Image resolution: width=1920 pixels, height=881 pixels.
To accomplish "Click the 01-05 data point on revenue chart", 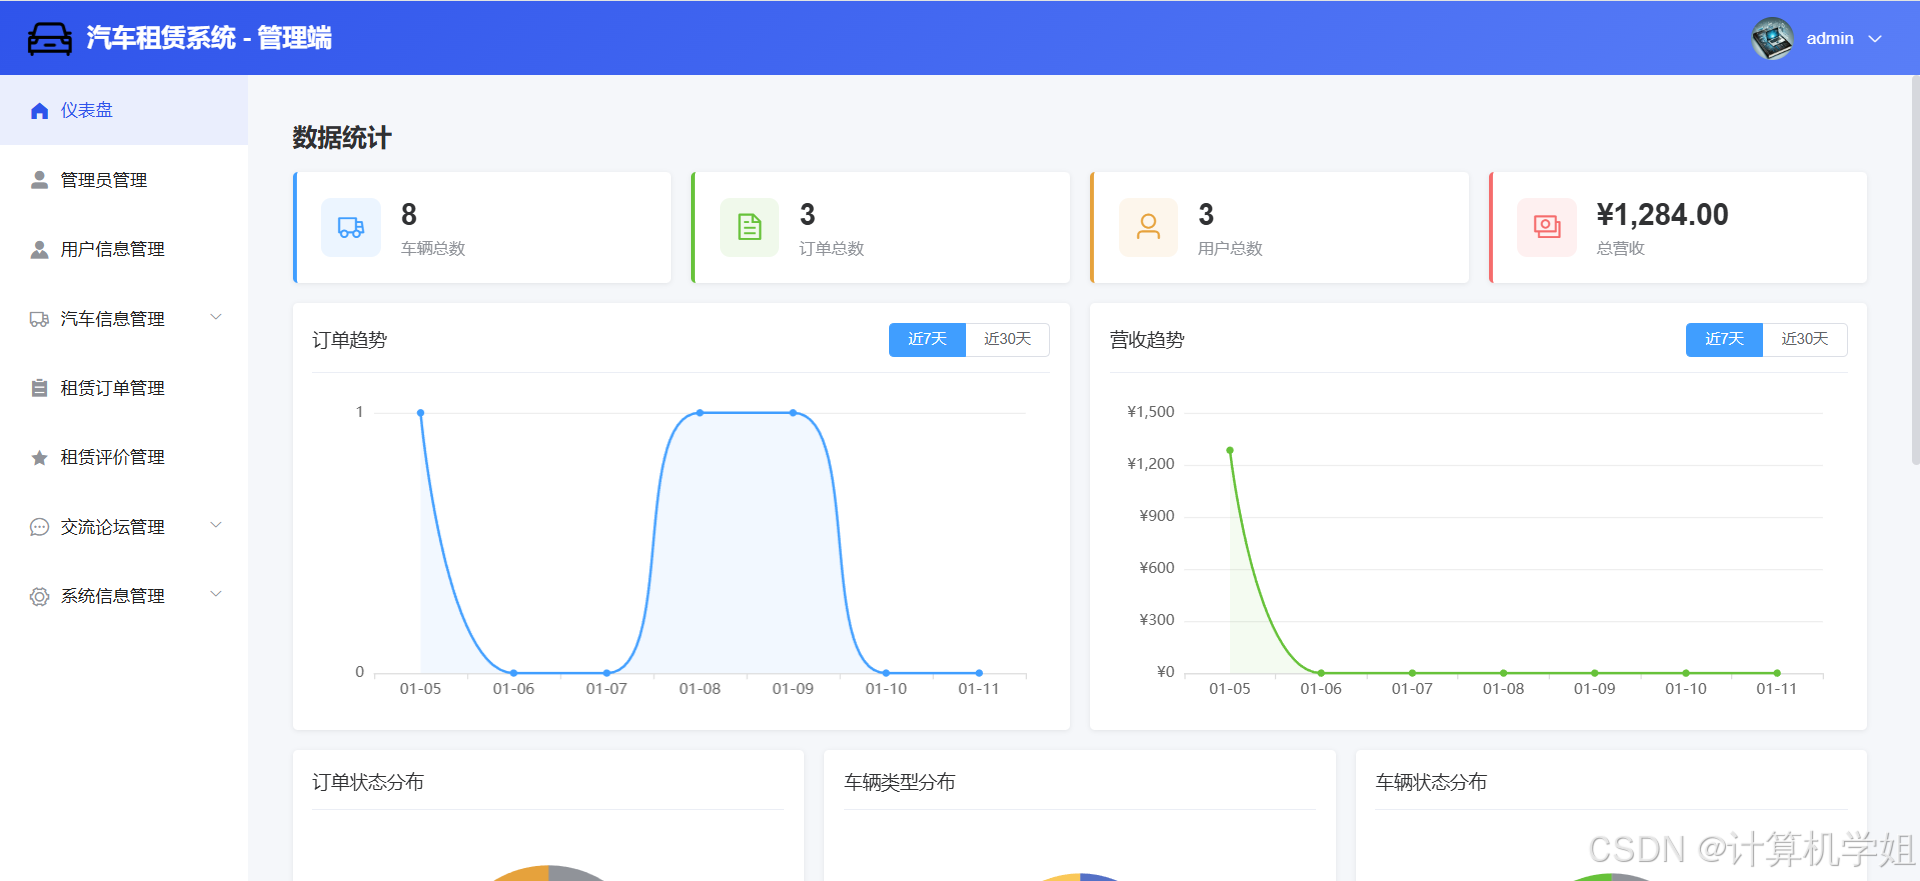I will click(1230, 451).
